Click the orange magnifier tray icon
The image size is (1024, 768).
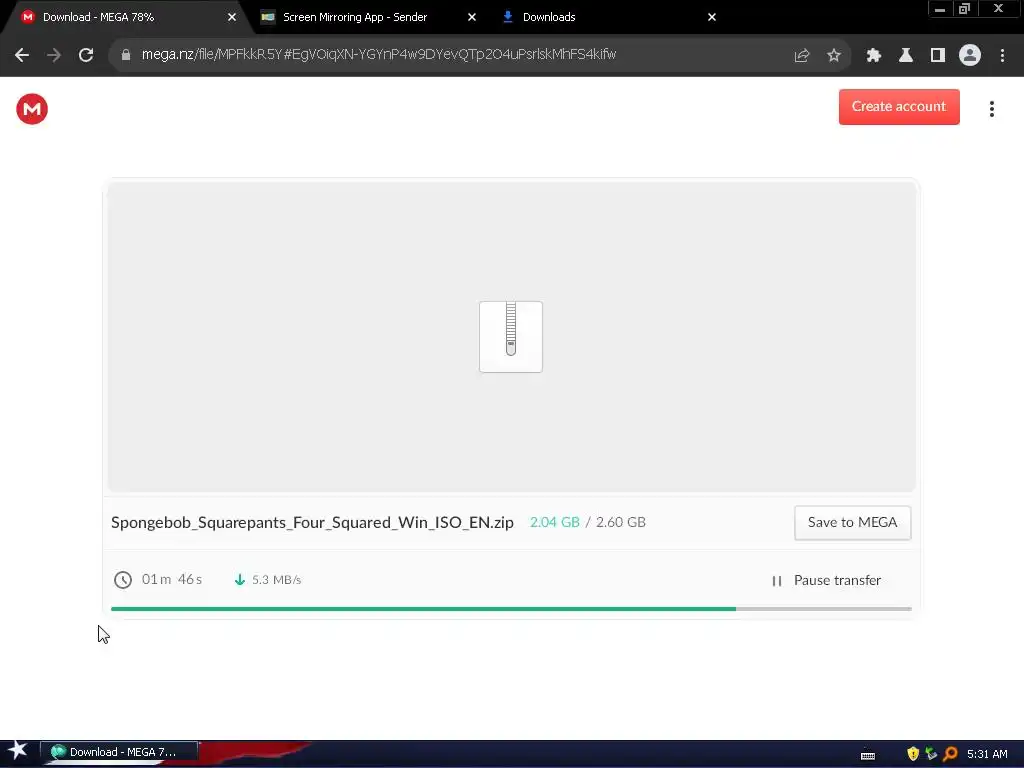pyautogui.click(x=951, y=754)
